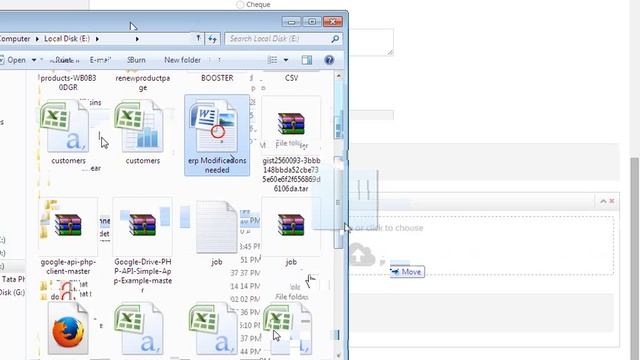Click the text area in the web page behind Explorer

(371, 42)
